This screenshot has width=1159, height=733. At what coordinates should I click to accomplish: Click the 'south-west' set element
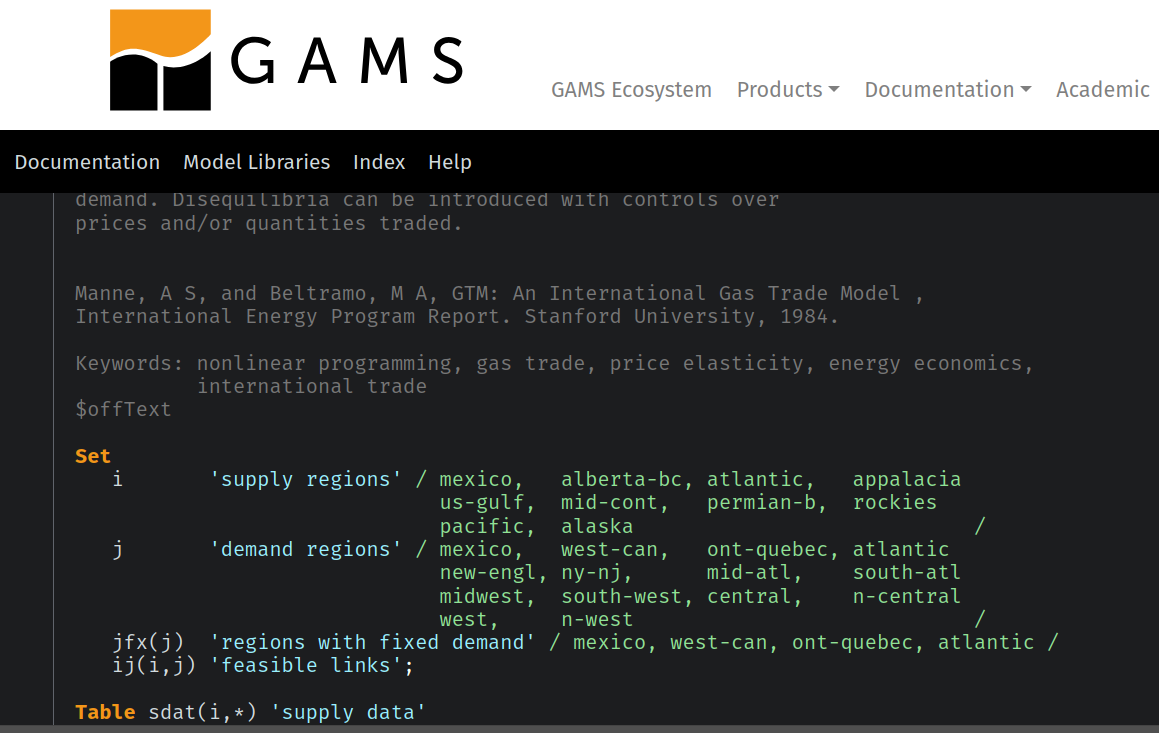(621, 596)
